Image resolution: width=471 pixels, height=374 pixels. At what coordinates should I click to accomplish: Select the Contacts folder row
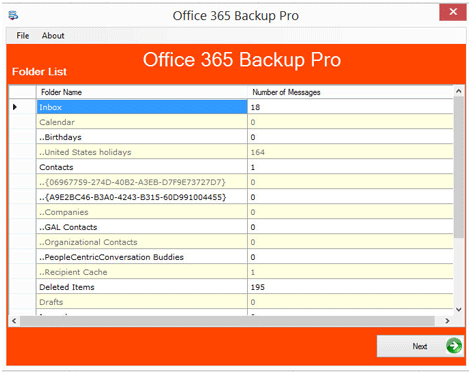[x=142, y=167]
